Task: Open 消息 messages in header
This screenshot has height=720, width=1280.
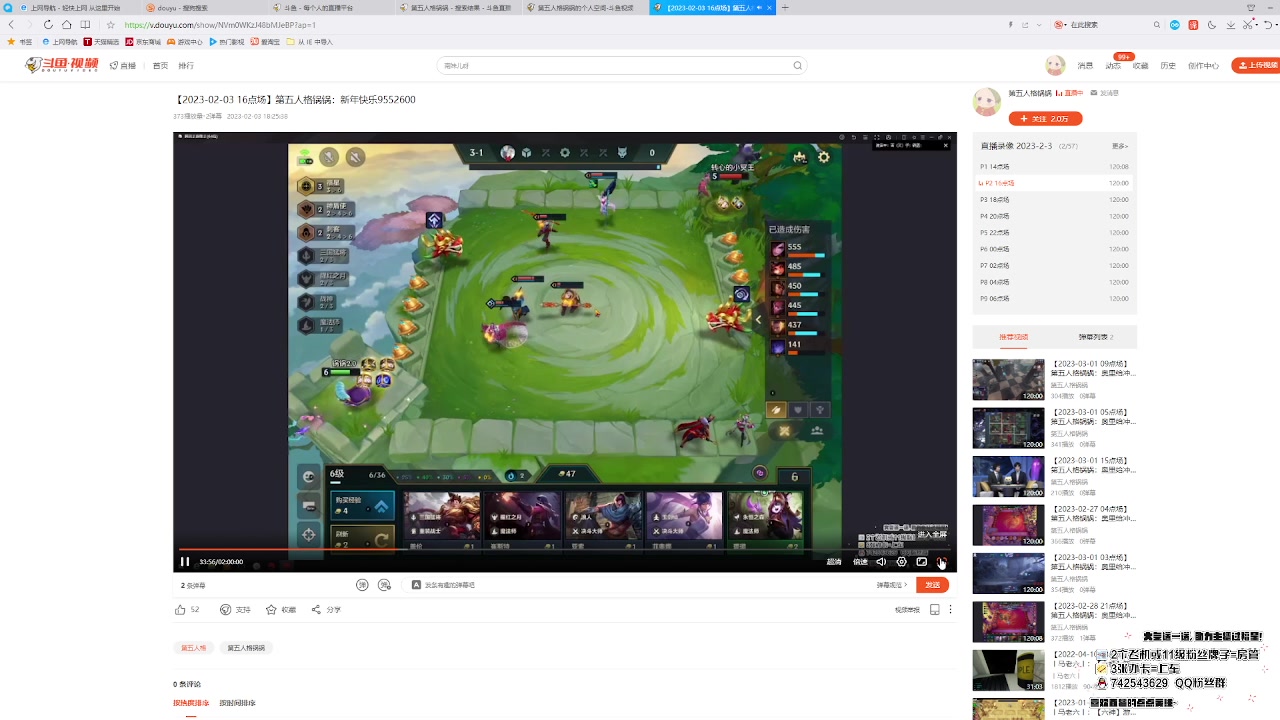Action: point(1085,66)
